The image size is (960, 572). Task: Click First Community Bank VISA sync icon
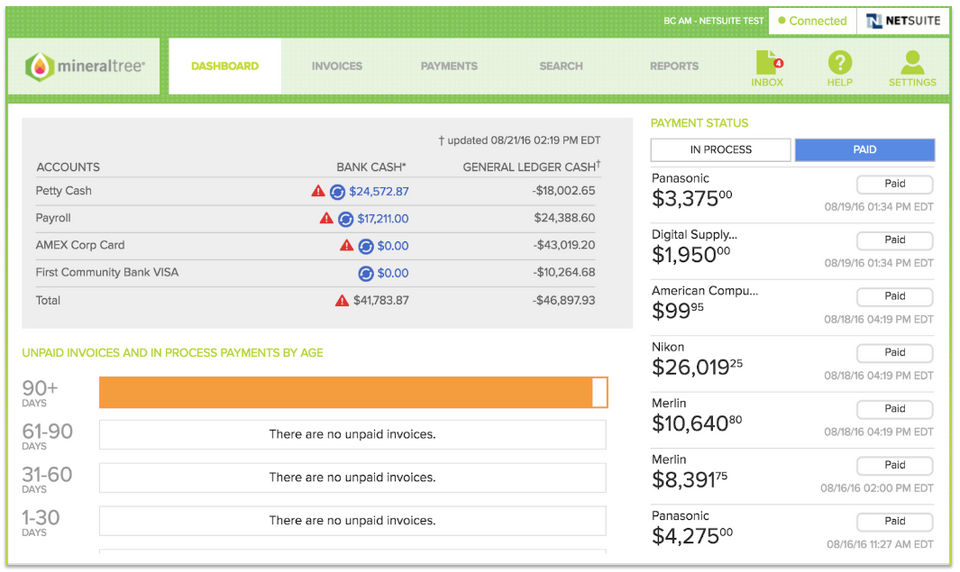[x=365, y=273]
